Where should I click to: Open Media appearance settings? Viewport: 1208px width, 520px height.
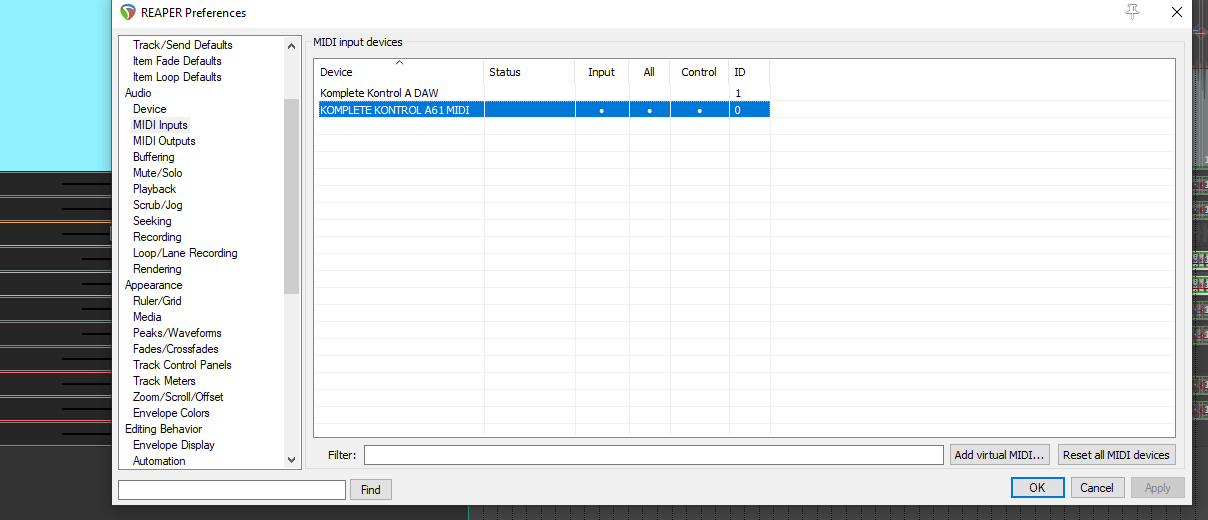(147, 317)
